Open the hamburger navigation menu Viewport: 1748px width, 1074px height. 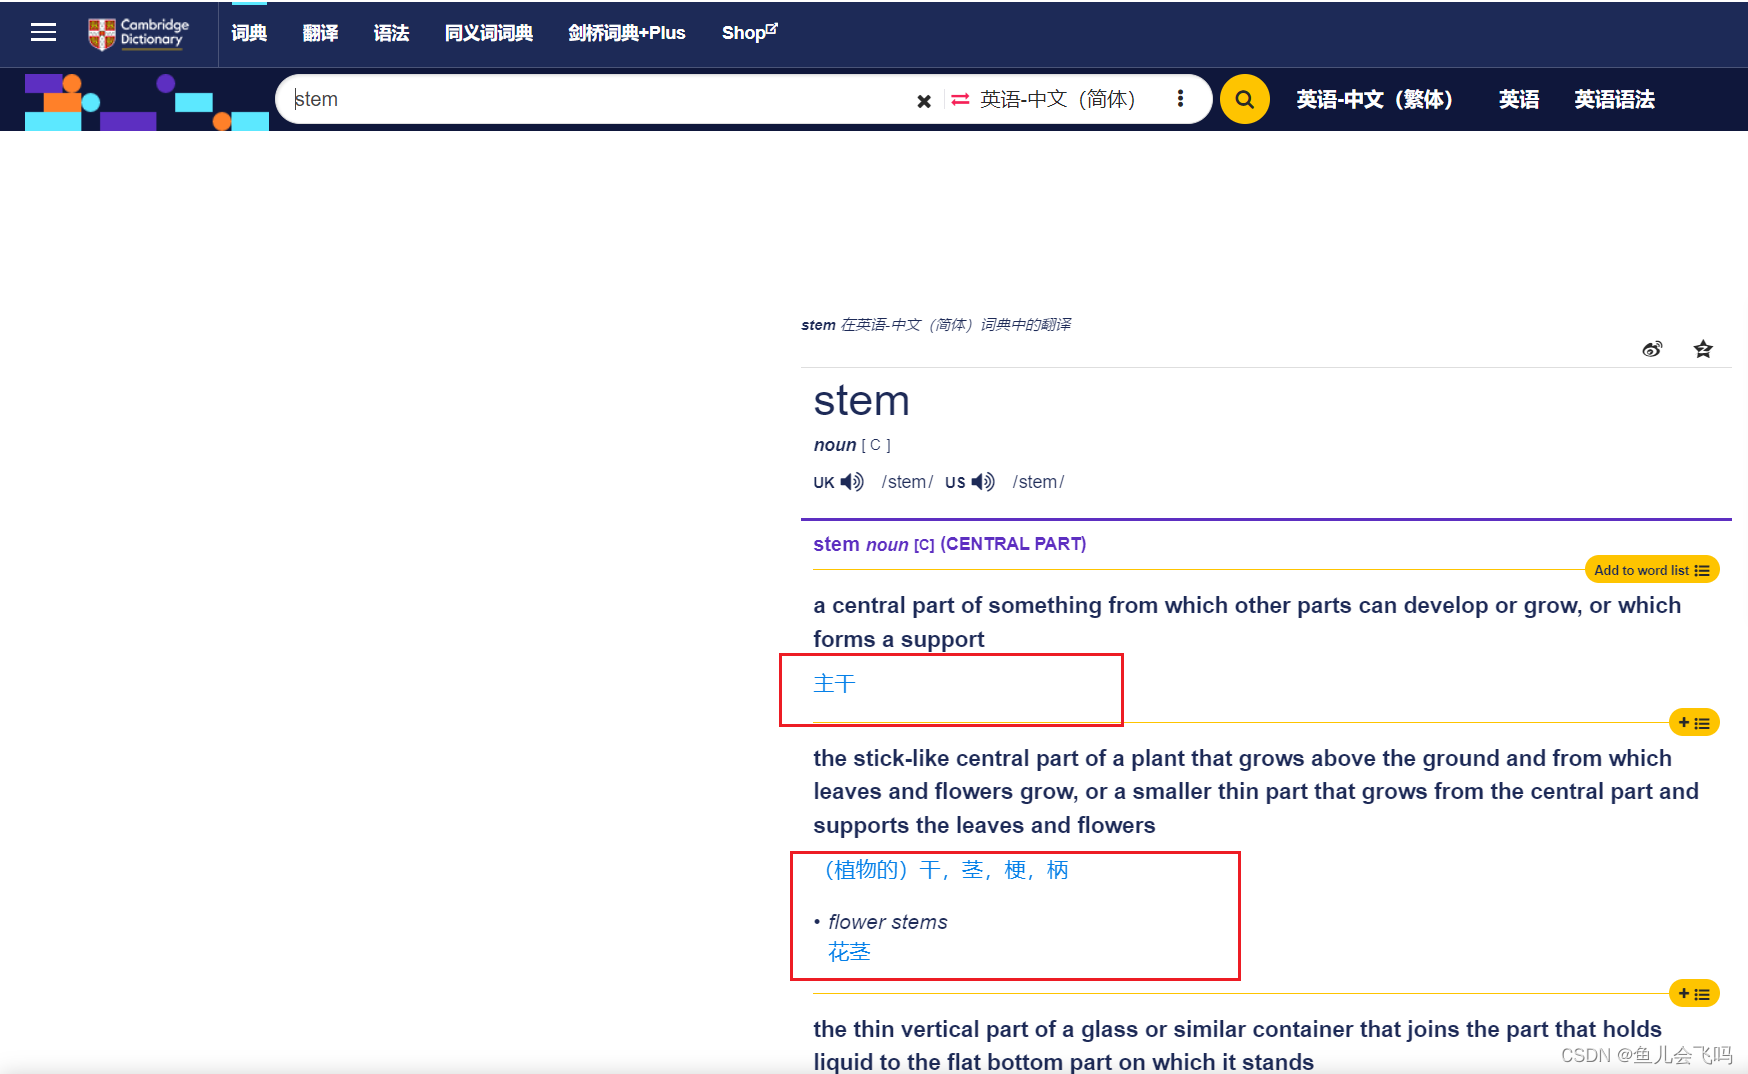coord(43,32)
